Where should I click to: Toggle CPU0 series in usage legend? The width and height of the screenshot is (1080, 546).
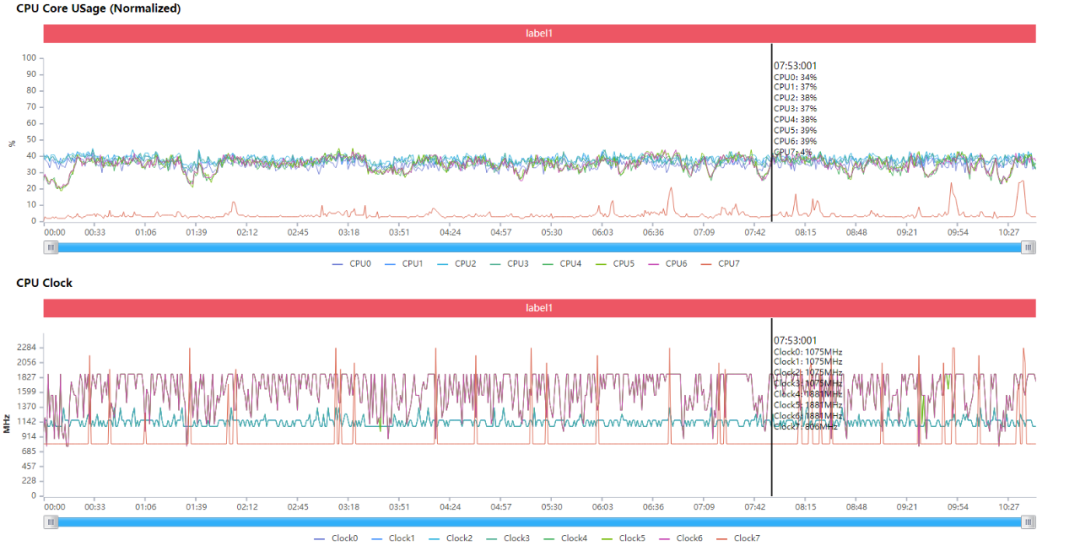point(352,264)
